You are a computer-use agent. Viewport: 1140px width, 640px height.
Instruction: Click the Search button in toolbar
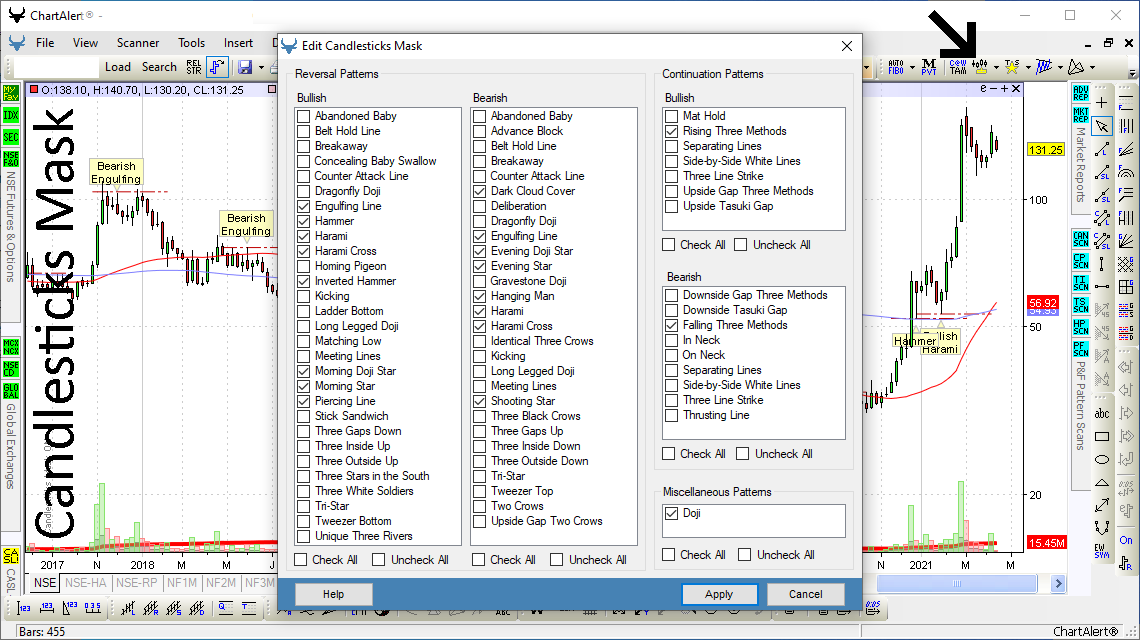tap(159, 67)
